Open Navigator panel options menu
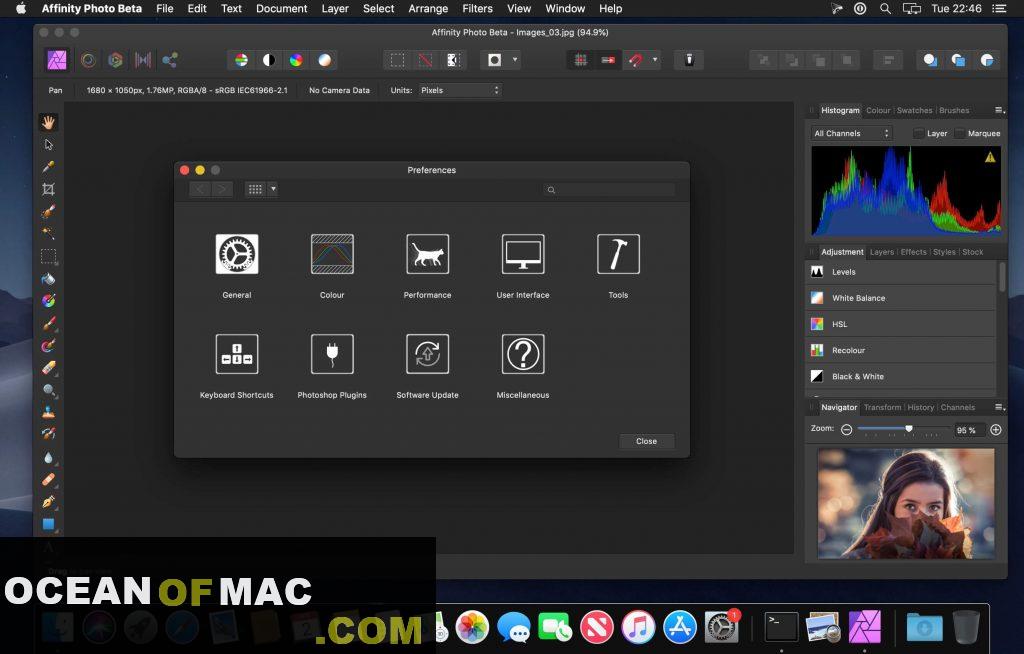 point(999,407)
